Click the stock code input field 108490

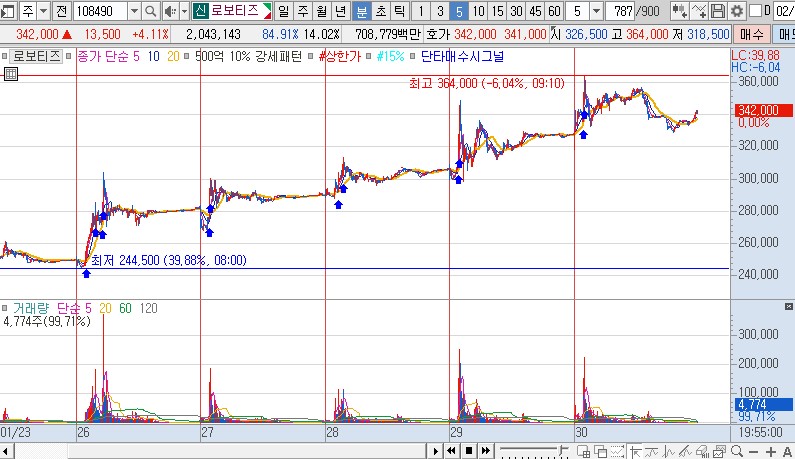tap(100, 11)
